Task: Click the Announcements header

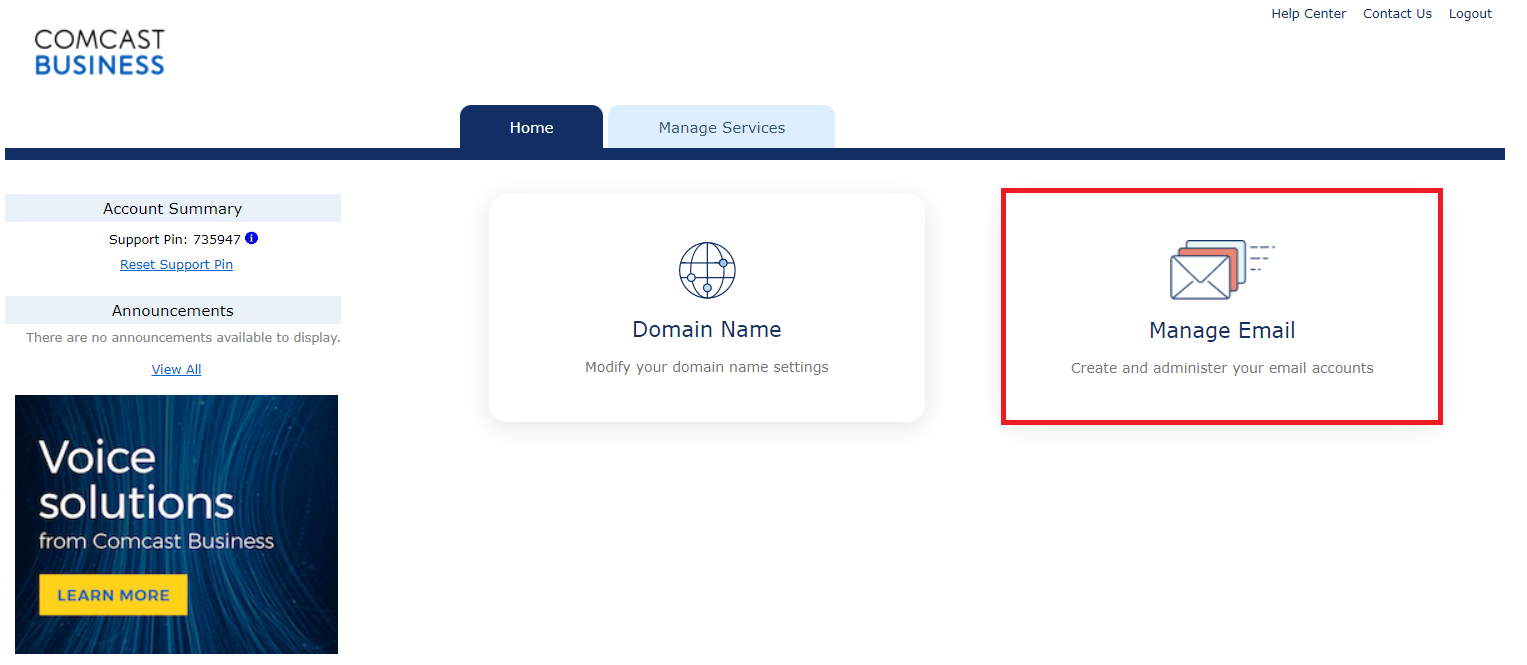Action: (x=172, y=310)
